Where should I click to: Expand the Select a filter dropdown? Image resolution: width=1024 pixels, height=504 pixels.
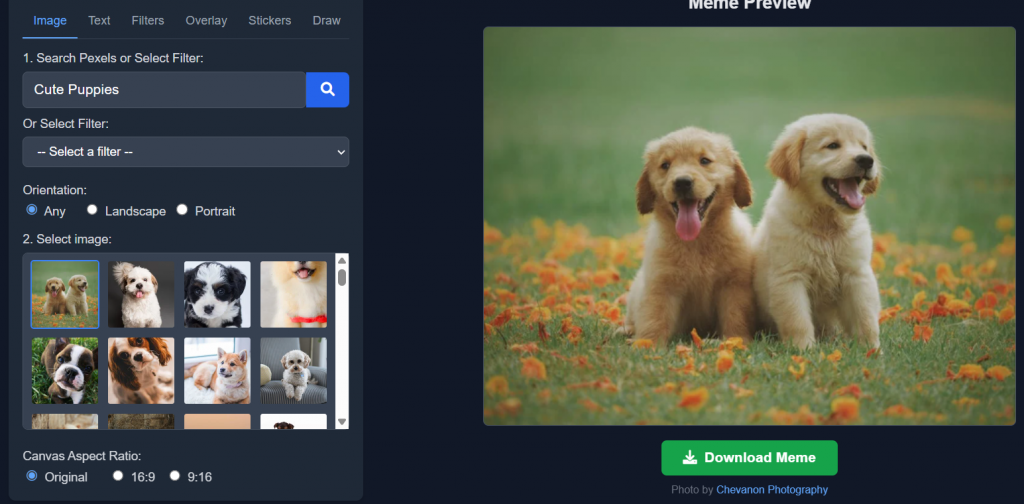(186, 151)
